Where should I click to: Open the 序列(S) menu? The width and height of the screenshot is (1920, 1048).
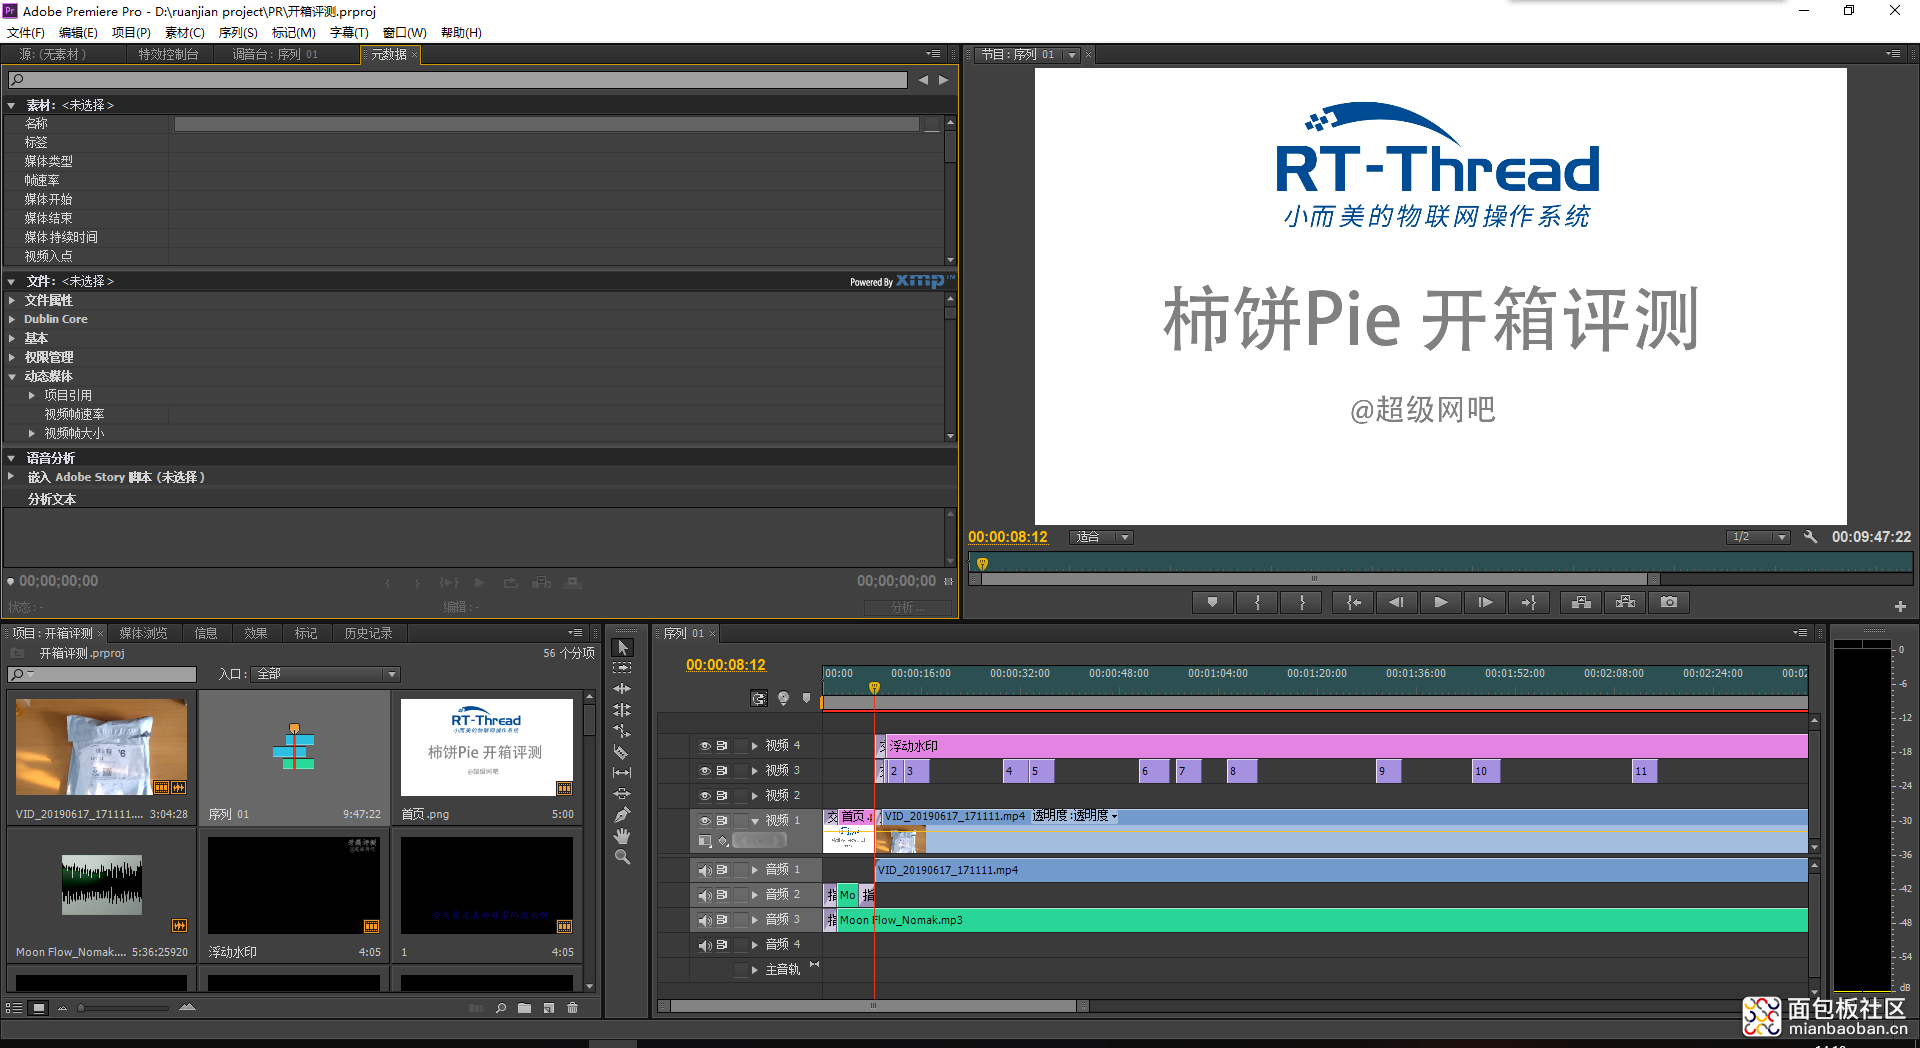pyautogui.click(x=238, y=32)
